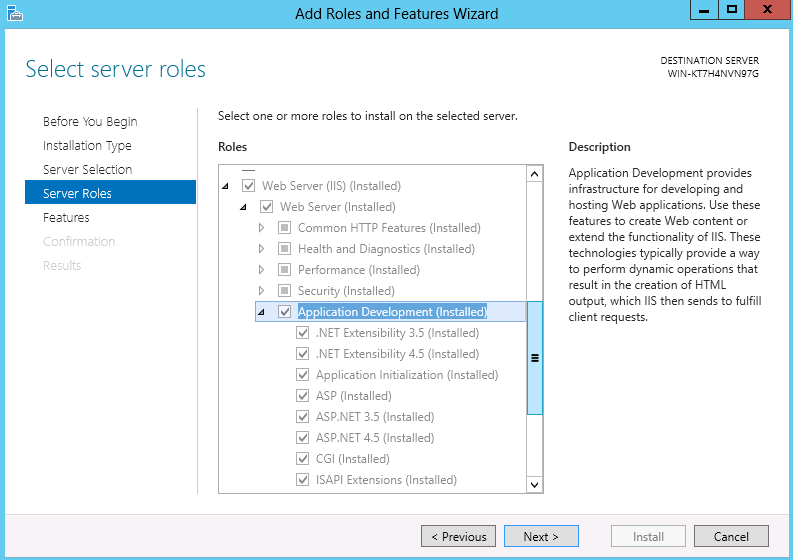Click the scroll up arrow in Roles list

coord(535,175)
